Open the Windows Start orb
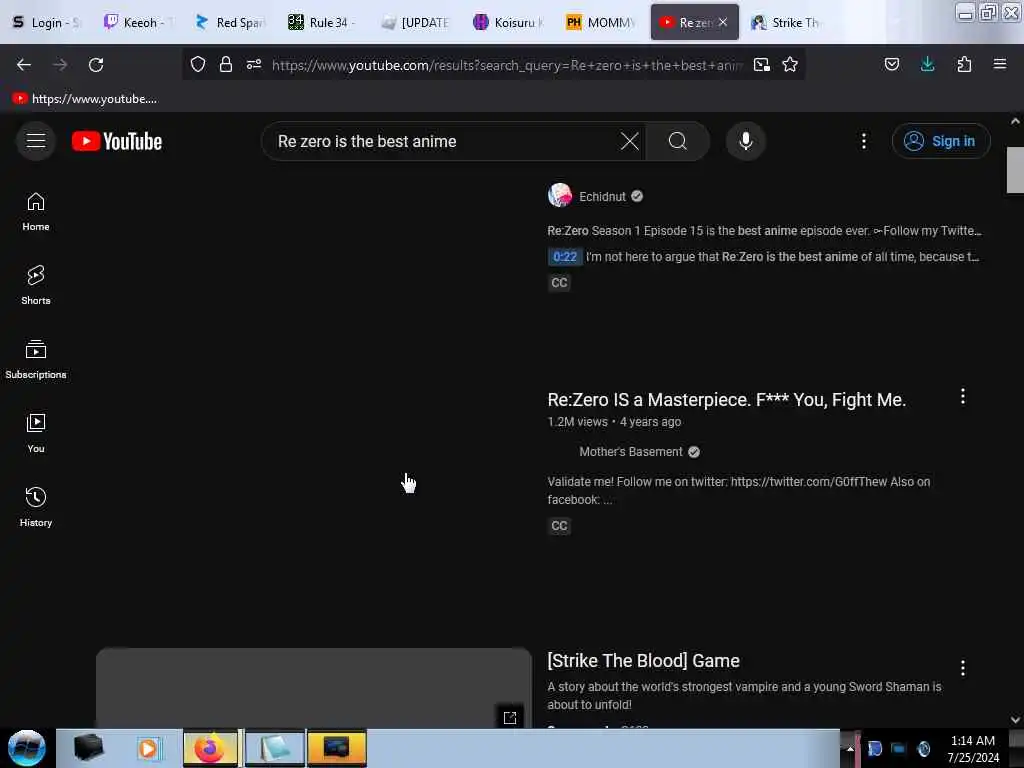The height and width of the screenshot is (768, 1024). pyautogui.click(x=27, y=748)
